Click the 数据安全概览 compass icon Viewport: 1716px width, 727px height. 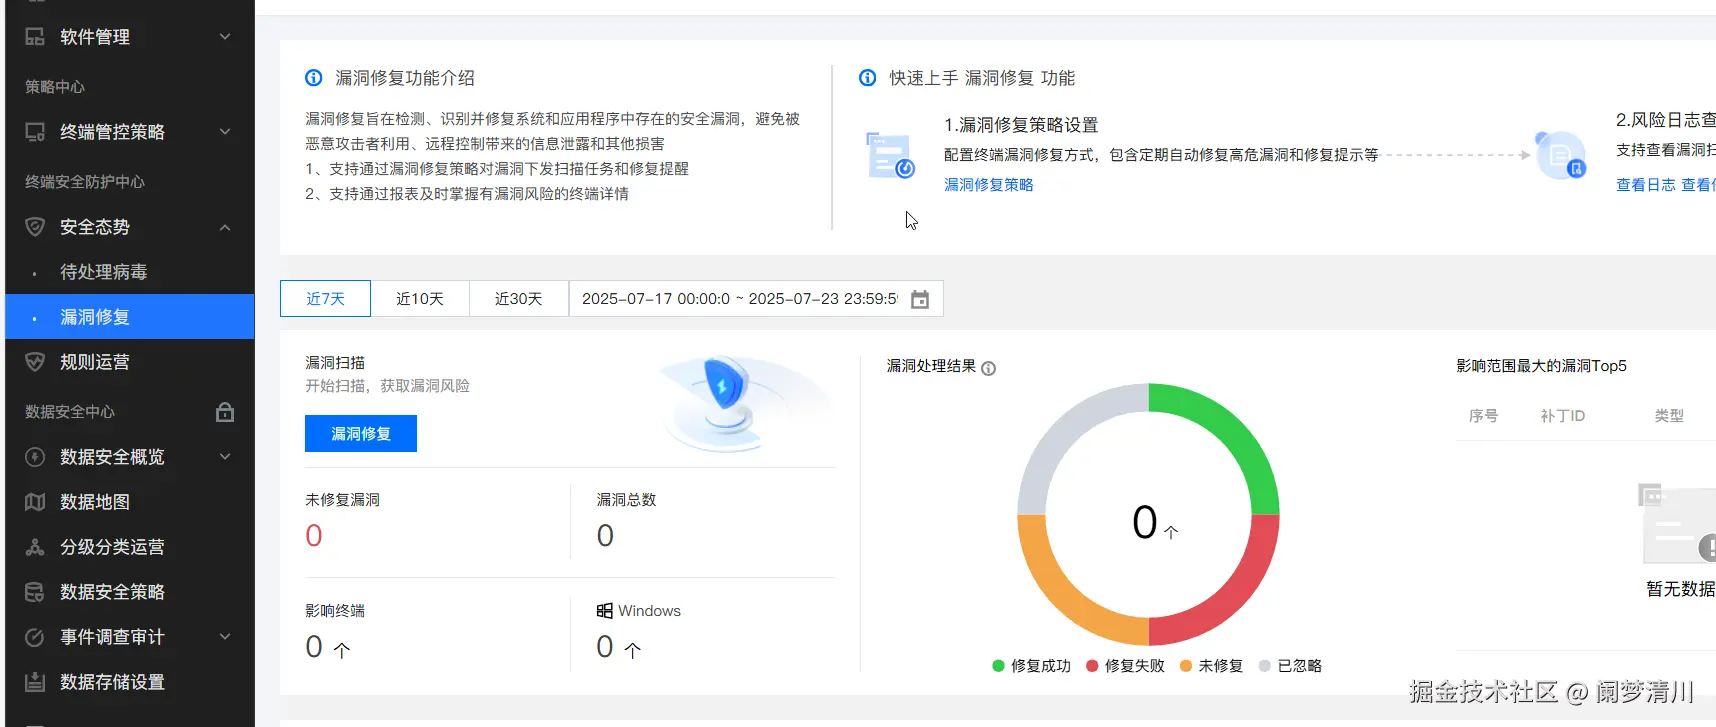click(35, 457)
